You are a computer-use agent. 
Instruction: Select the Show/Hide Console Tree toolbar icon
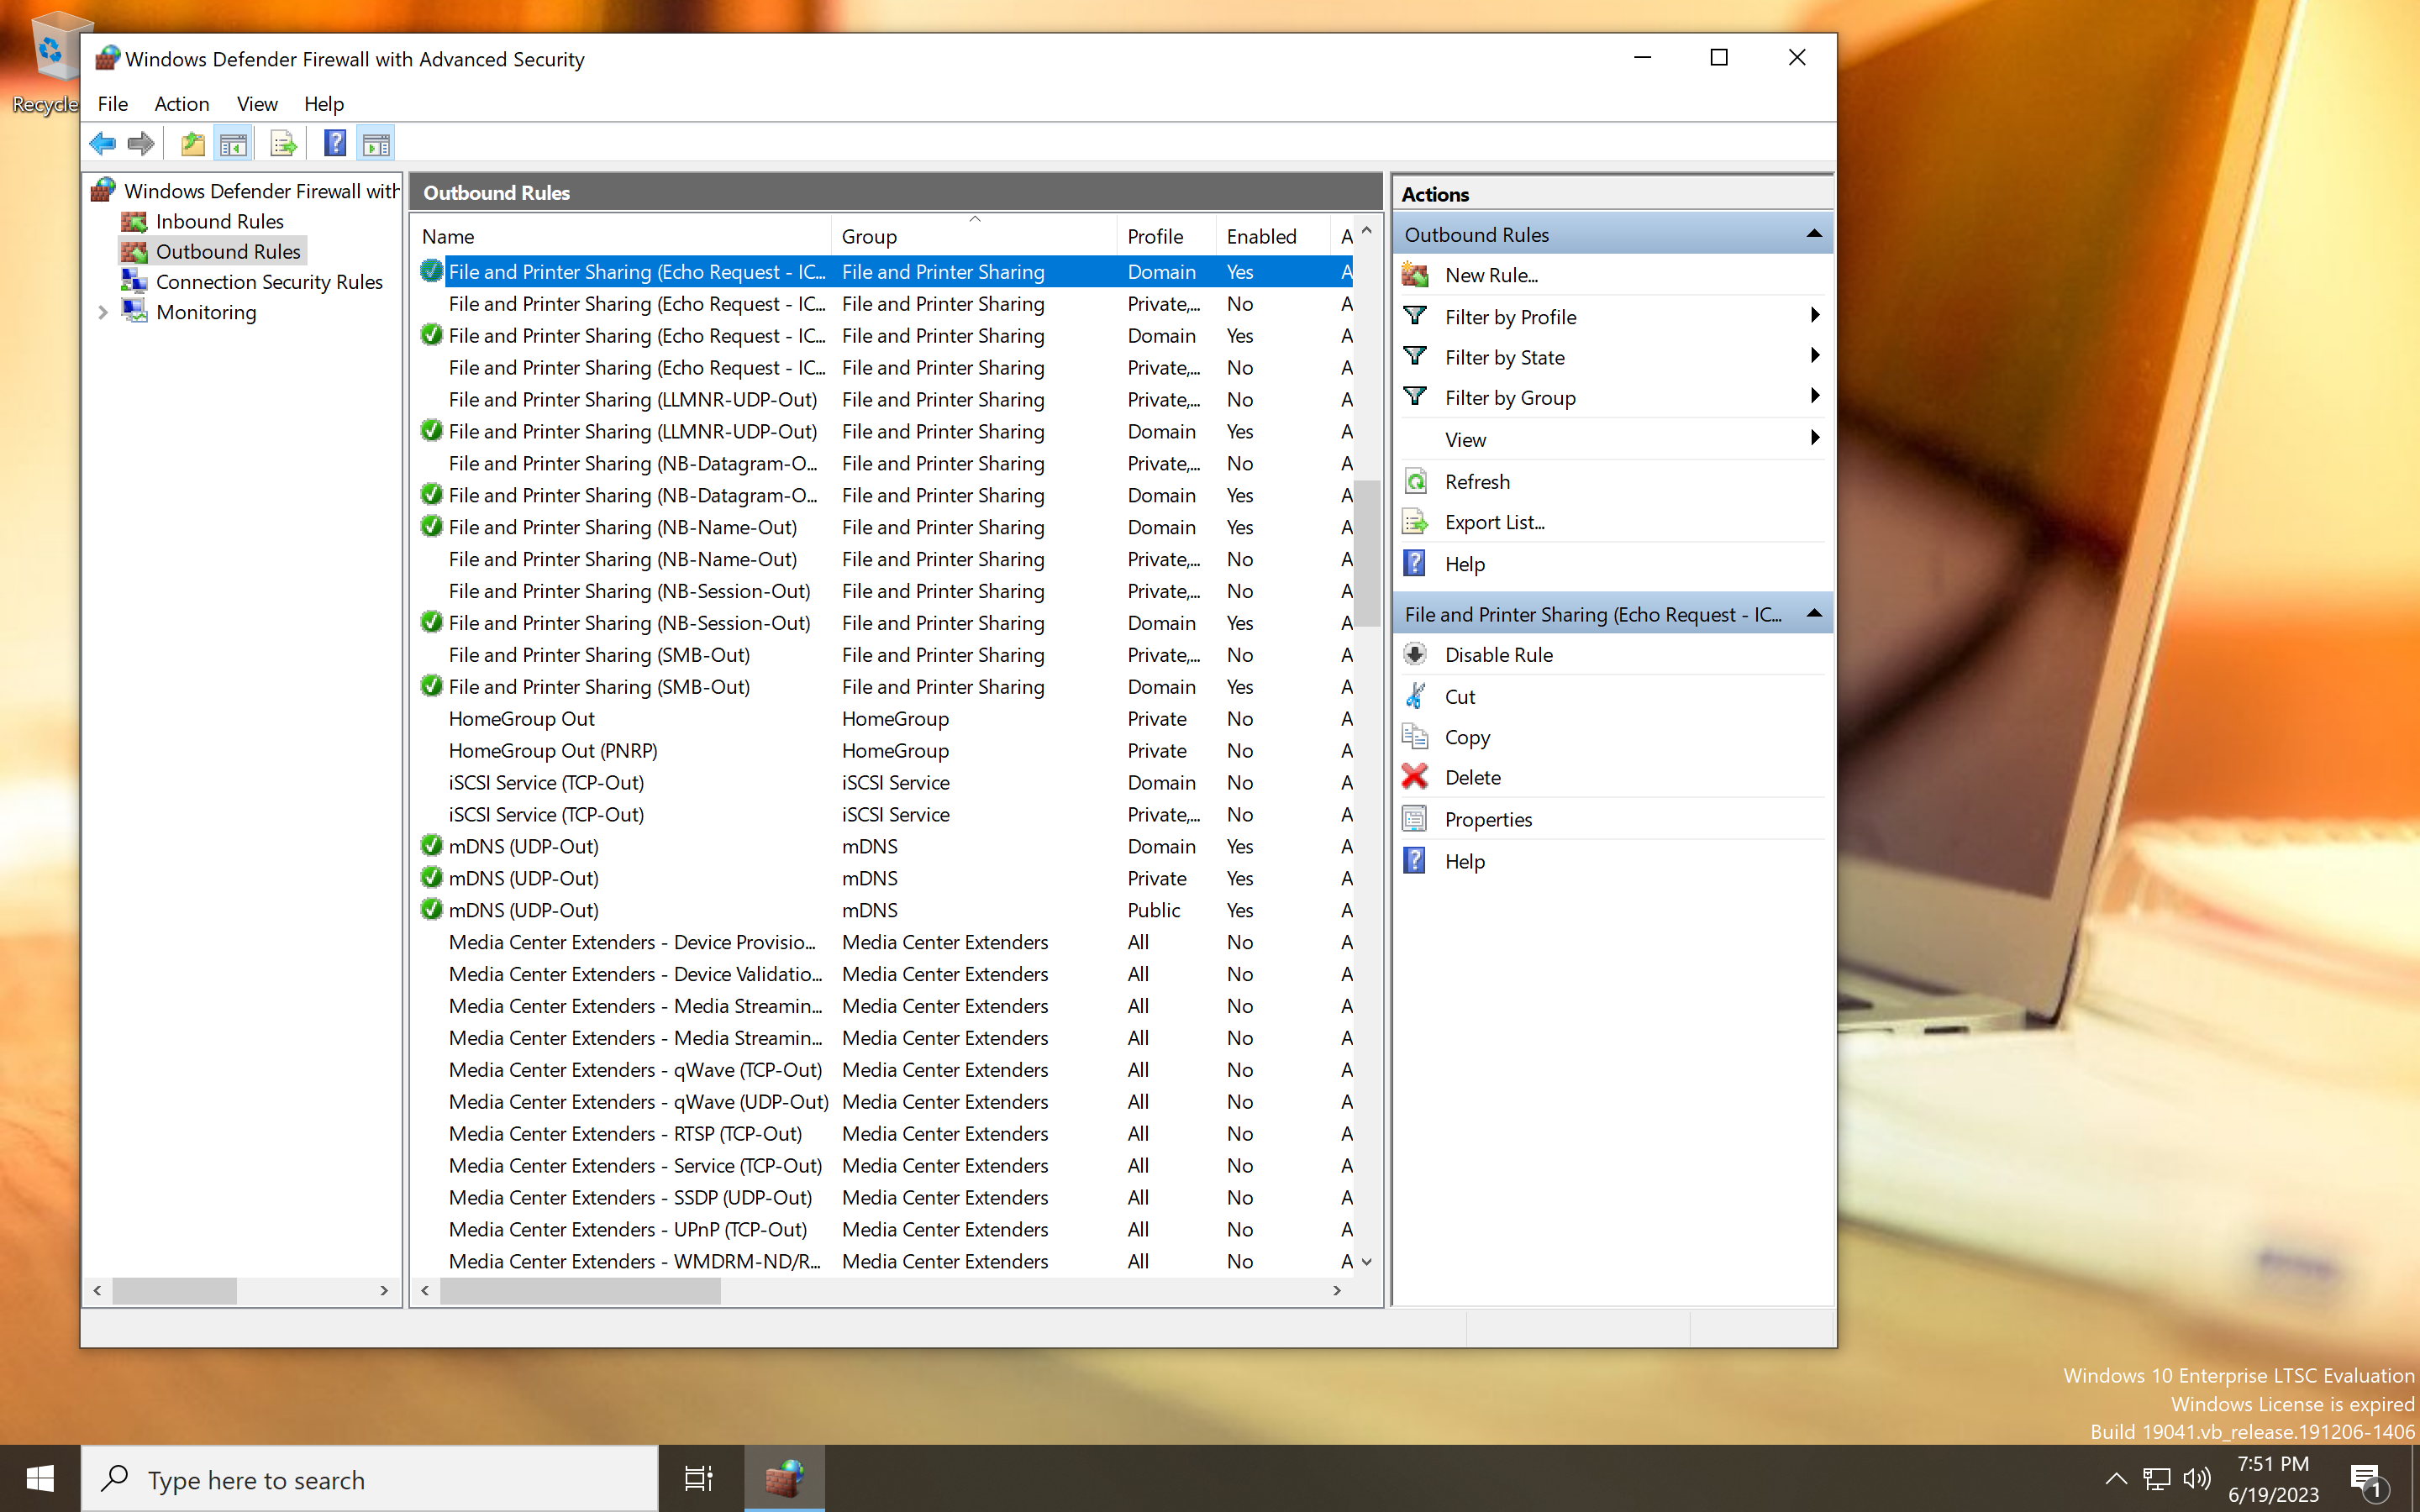click(x=234, y=143)
